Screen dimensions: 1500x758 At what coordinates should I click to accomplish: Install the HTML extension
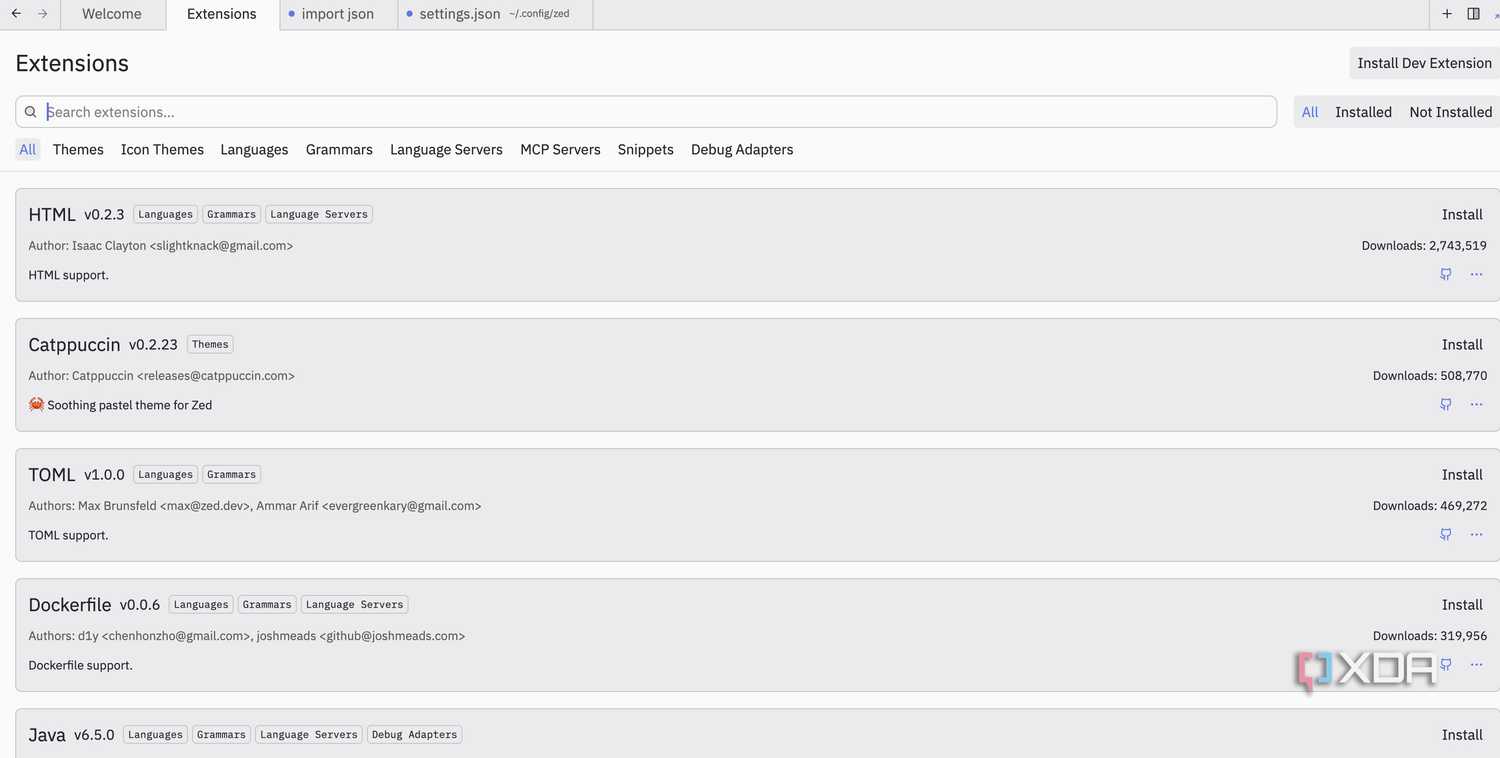point(1462,214)
